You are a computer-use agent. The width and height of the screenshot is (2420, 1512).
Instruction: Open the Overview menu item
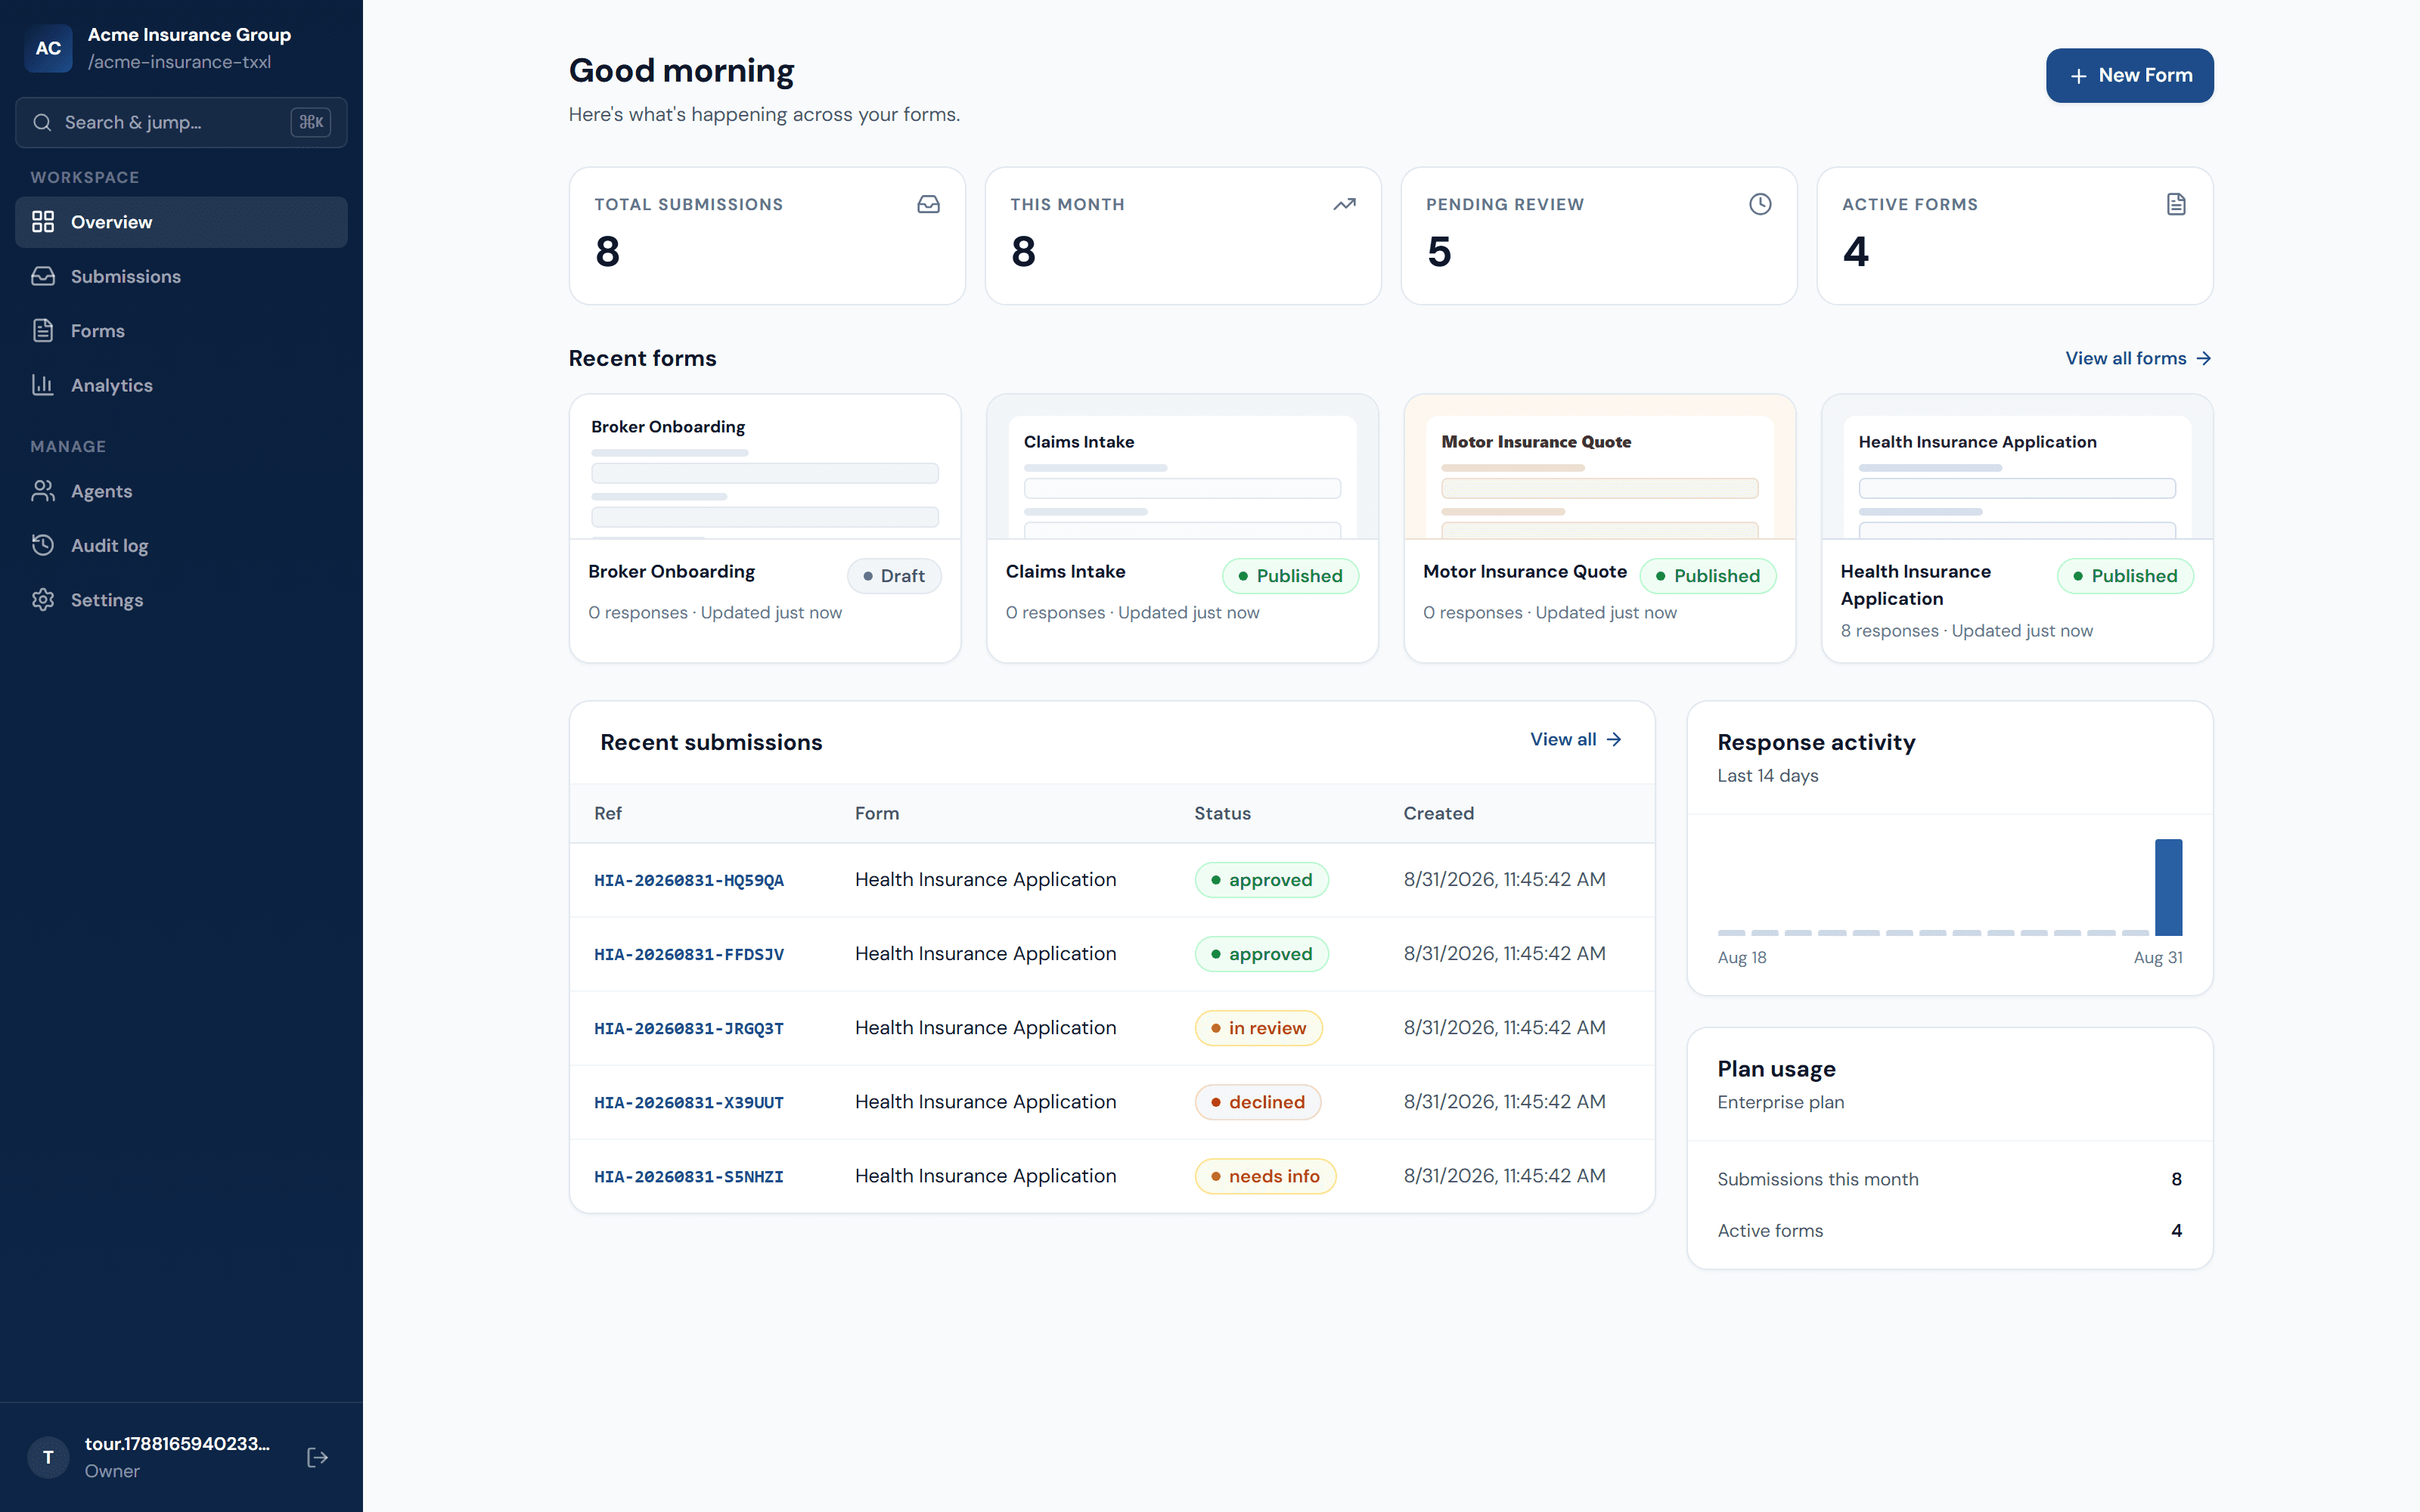point(181,222)
